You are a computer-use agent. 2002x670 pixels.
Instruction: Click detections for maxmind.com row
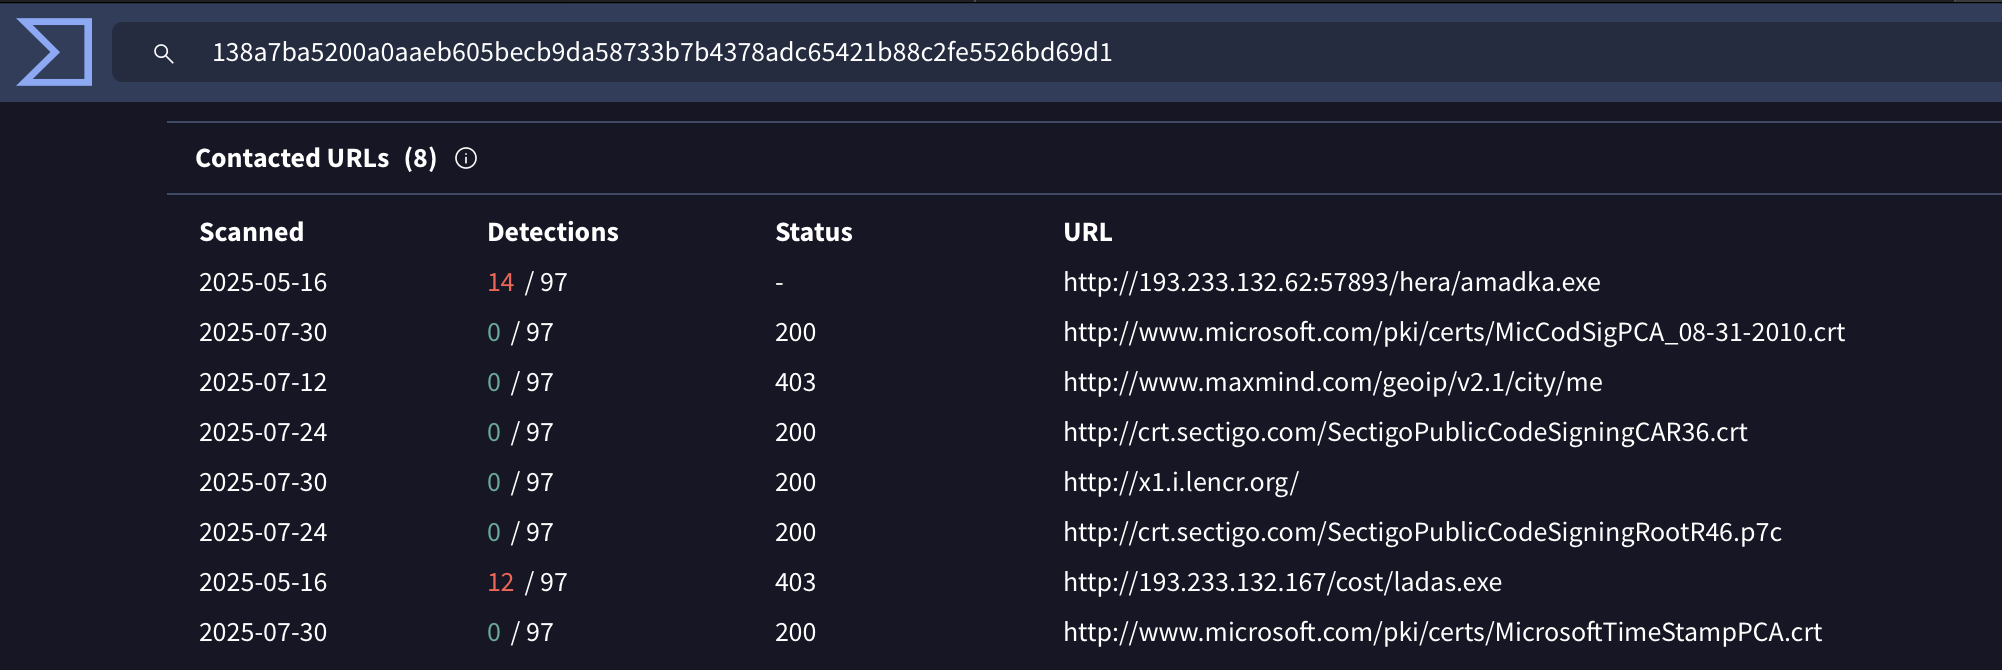click(520, 382)
